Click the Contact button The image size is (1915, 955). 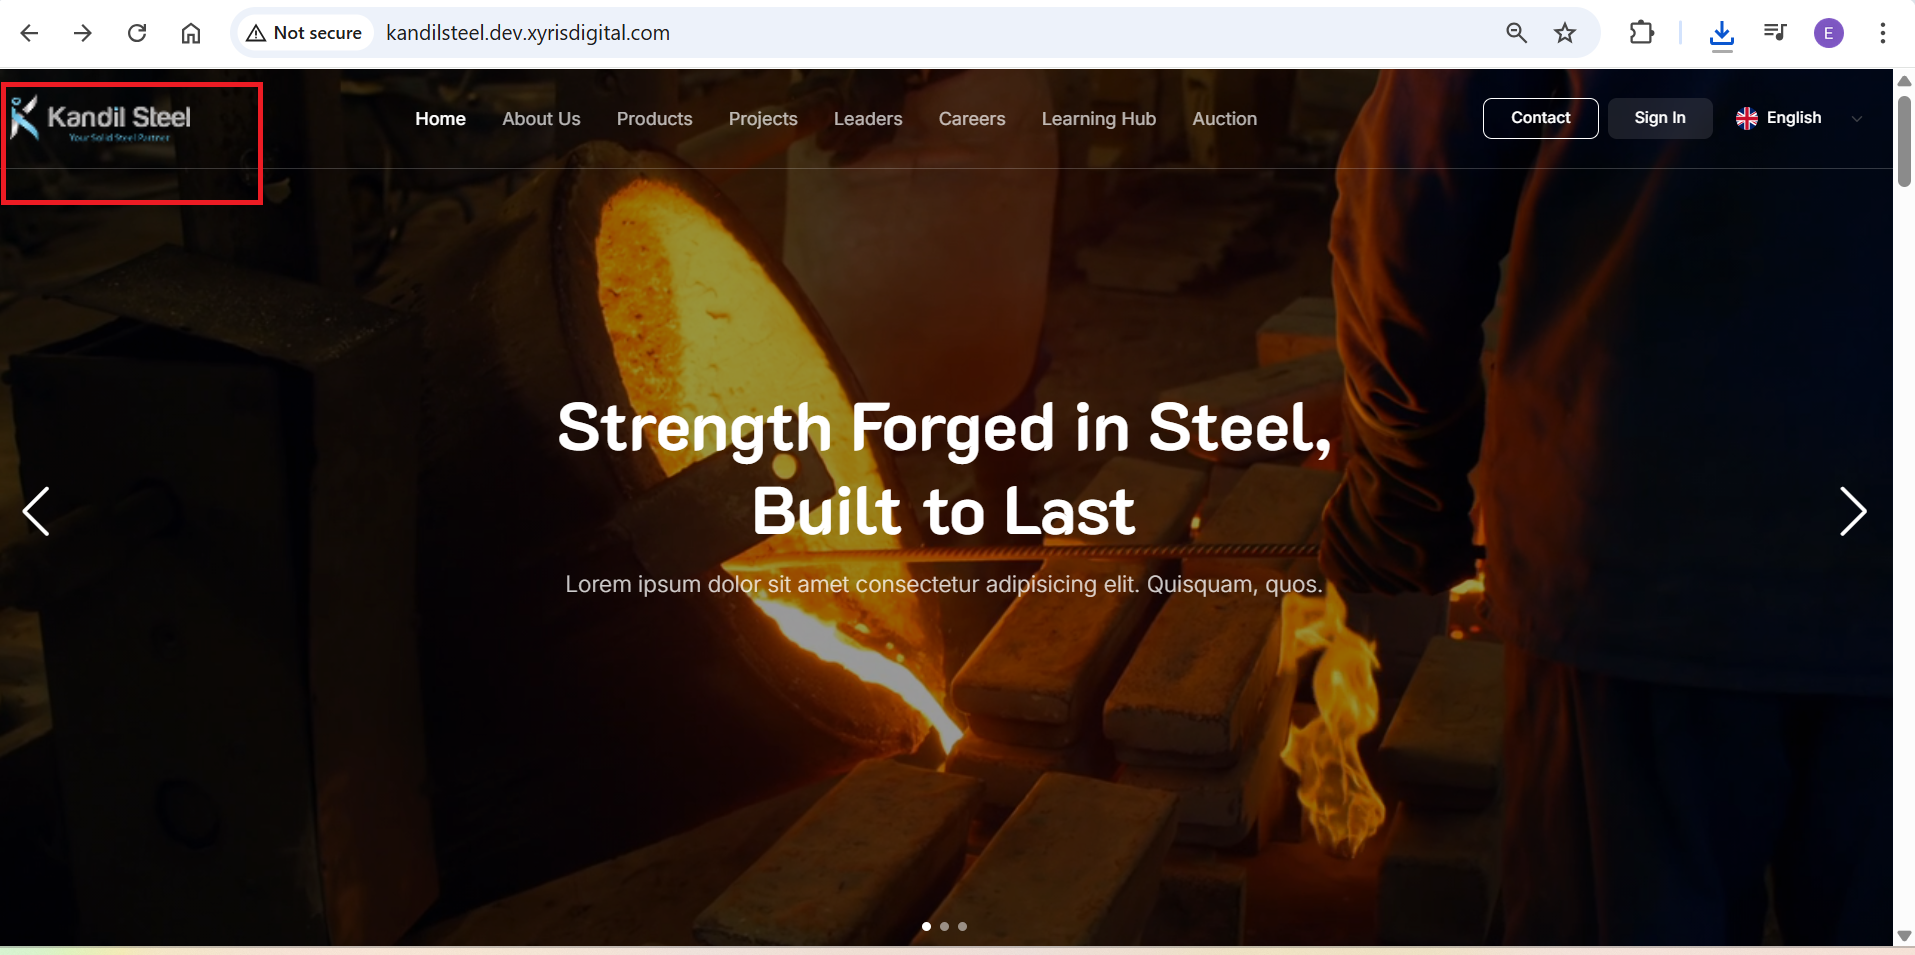[1540, 118]
